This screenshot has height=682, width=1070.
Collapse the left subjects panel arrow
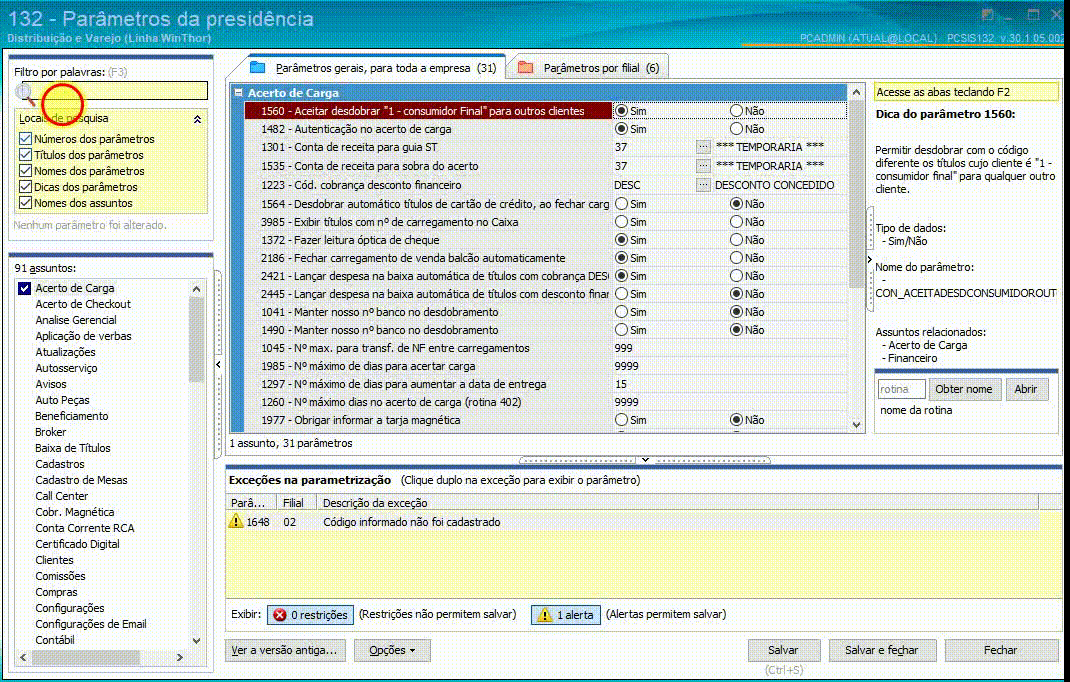[x=218, y=365]
